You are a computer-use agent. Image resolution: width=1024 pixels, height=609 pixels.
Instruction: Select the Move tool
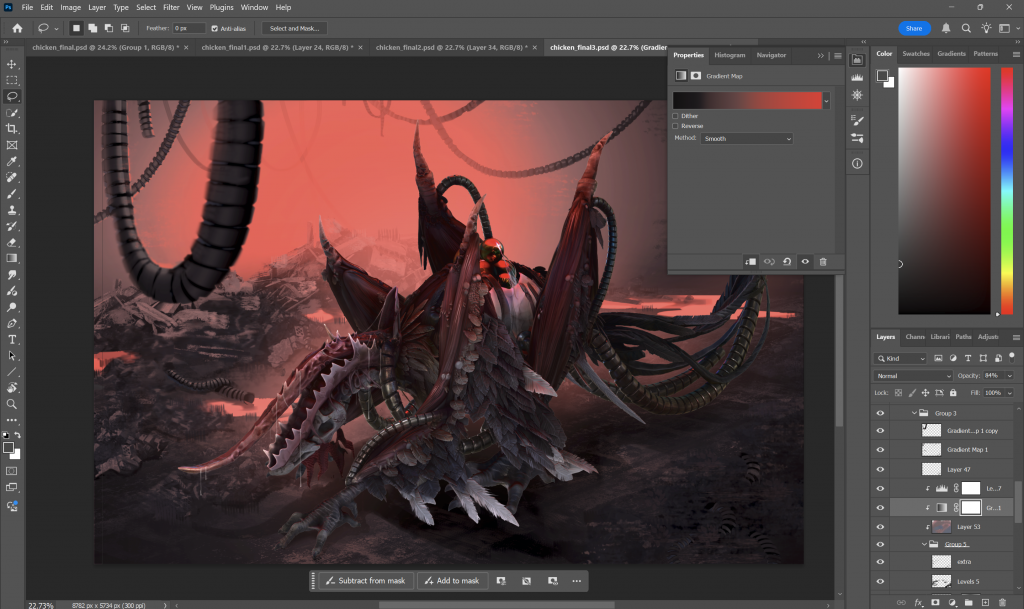pos(12,64)
